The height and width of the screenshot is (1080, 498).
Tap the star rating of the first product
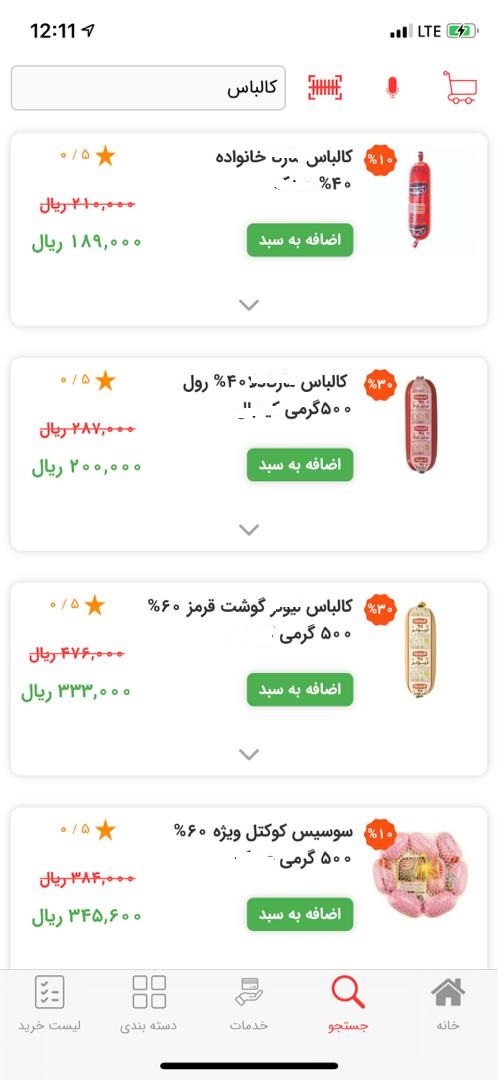point(87,156)
